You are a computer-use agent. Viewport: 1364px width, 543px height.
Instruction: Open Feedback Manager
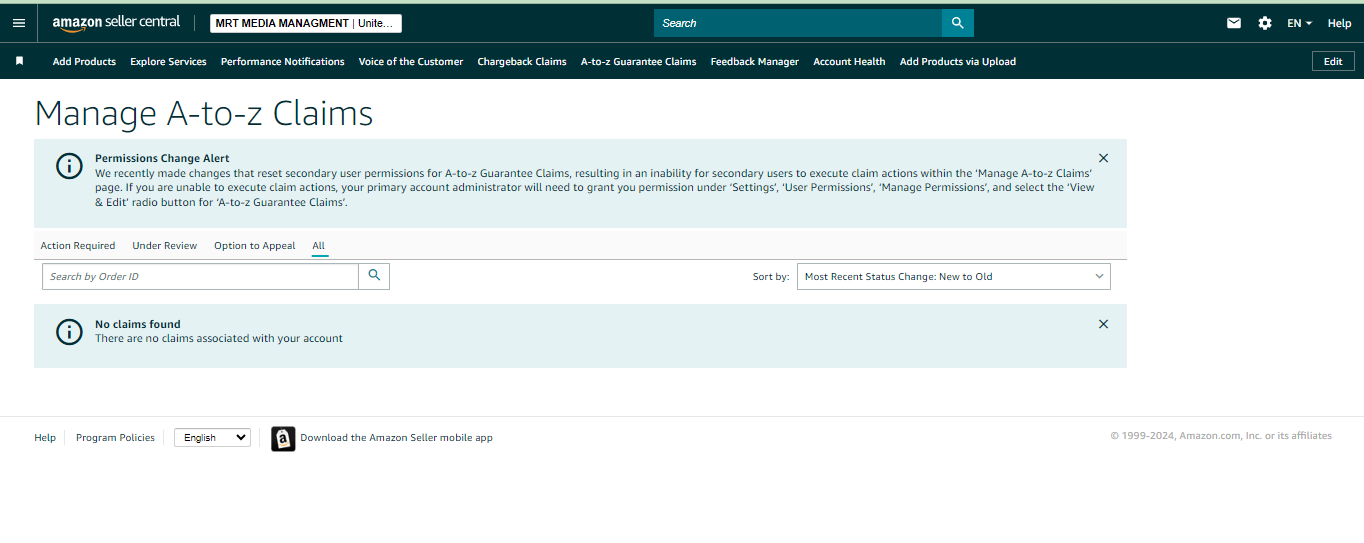[x=755, y=61]
